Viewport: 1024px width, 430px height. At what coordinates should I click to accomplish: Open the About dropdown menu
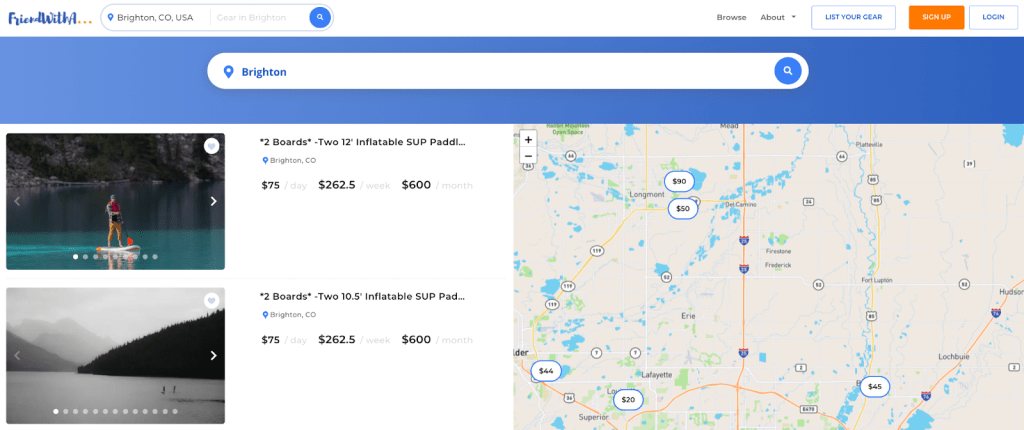pos(778,17)
